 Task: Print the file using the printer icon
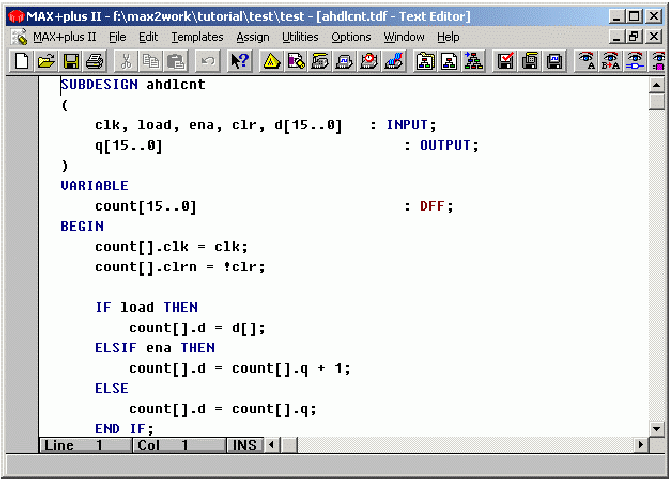[95, 62]
